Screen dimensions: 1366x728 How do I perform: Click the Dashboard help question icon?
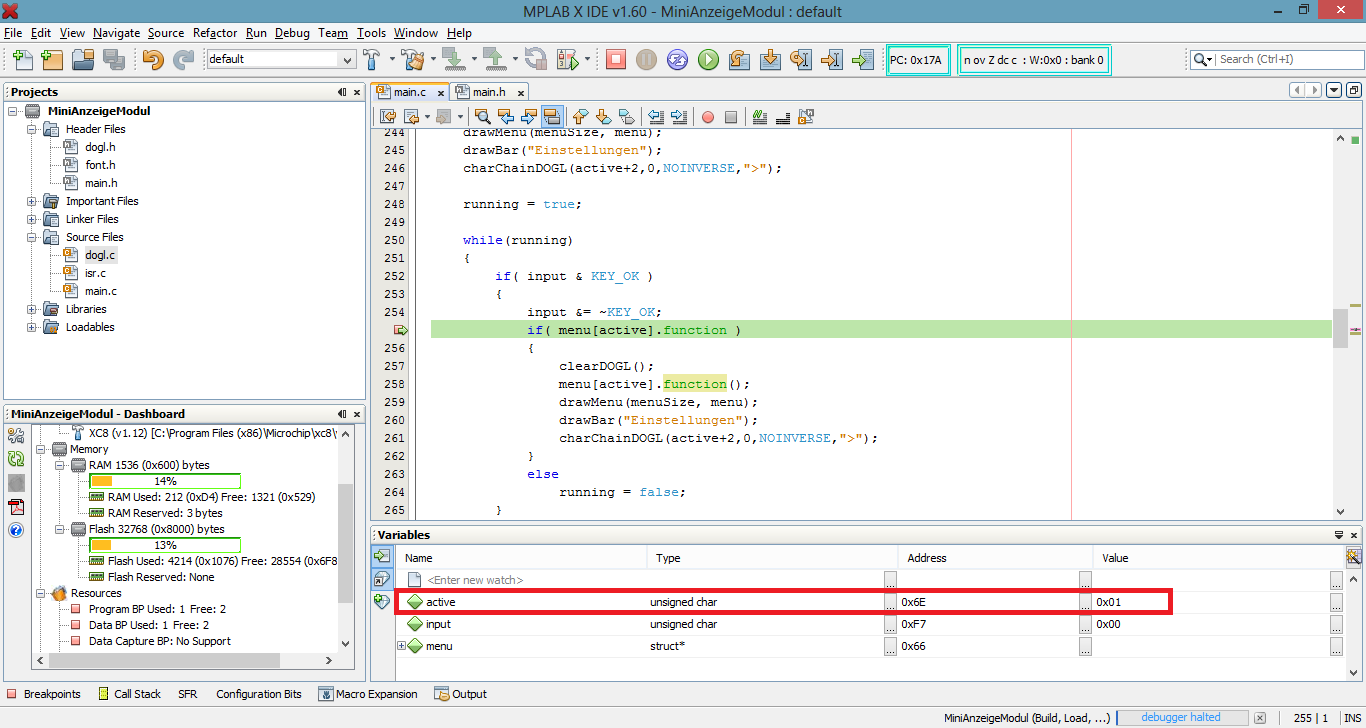coord(16,530)
